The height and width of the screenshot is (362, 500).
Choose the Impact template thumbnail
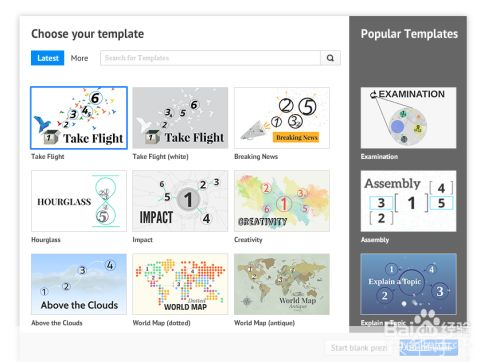pyautogui.click(x=180, y=201)
